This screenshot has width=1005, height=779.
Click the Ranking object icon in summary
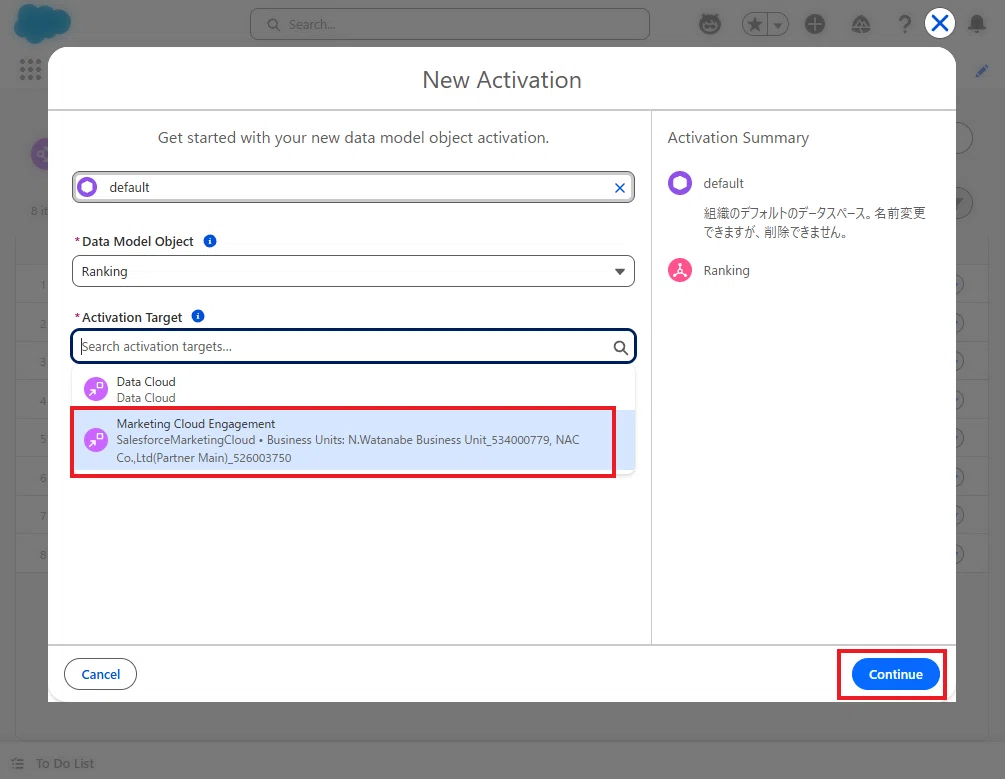click(x=680, y=270)
